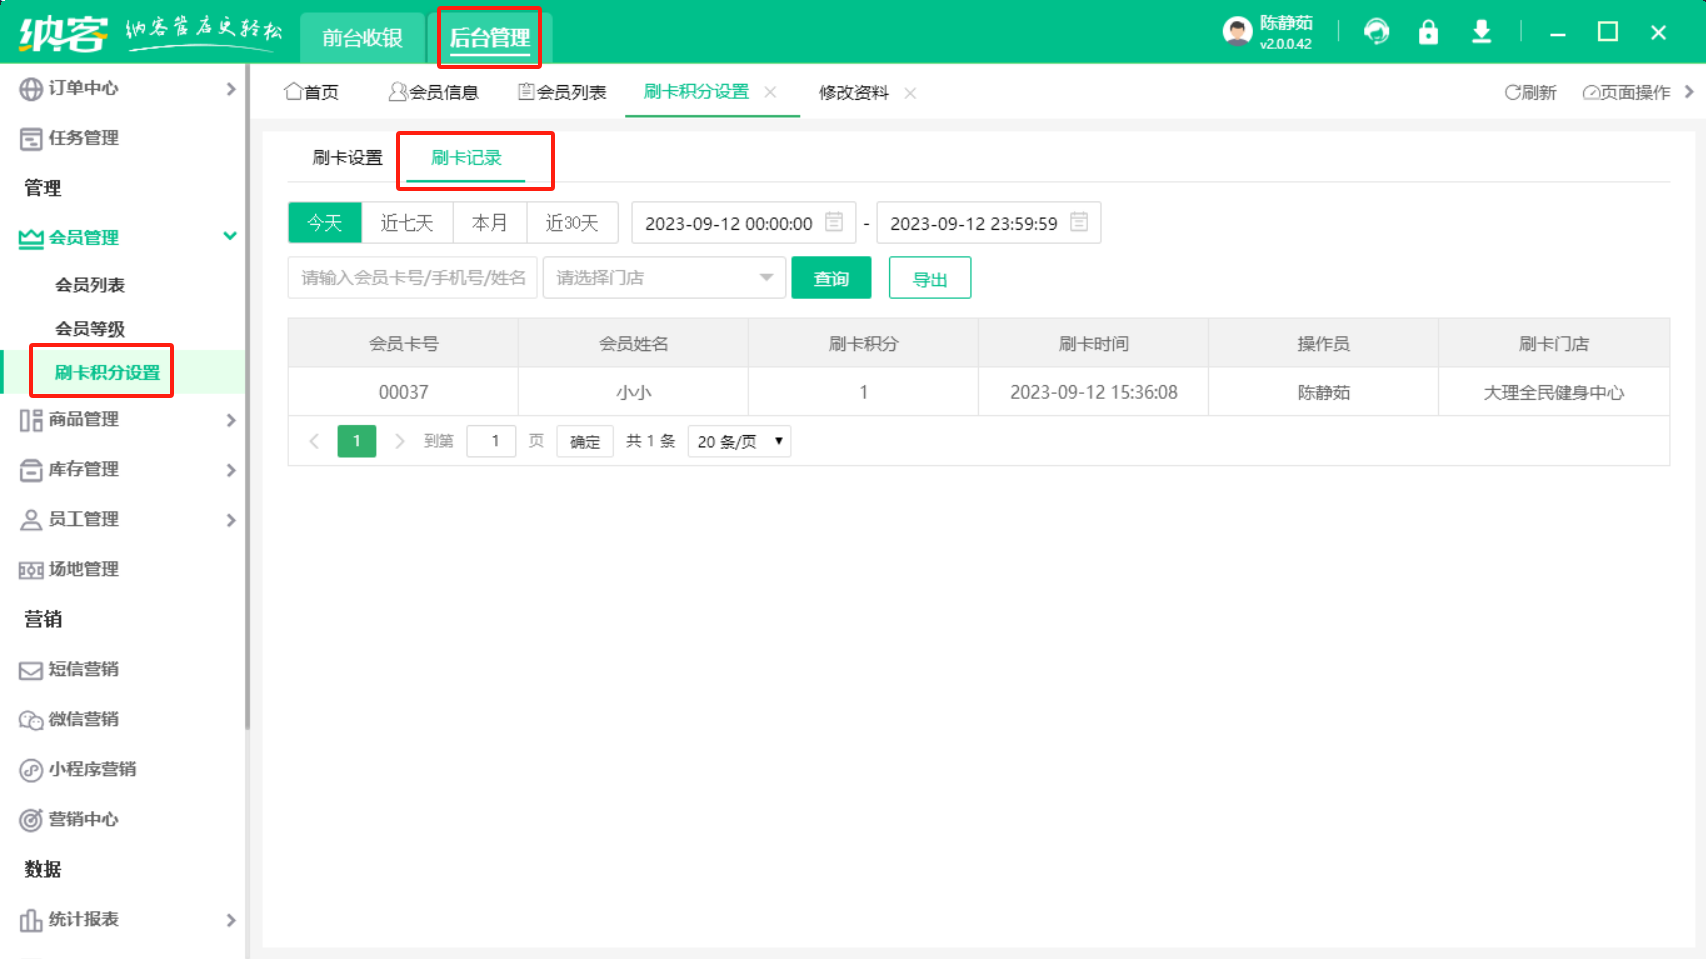Switch to the 刷卡设置 tab
Image resolution: width=1706 pixels, height=959 pixels.
pos(347,158)
